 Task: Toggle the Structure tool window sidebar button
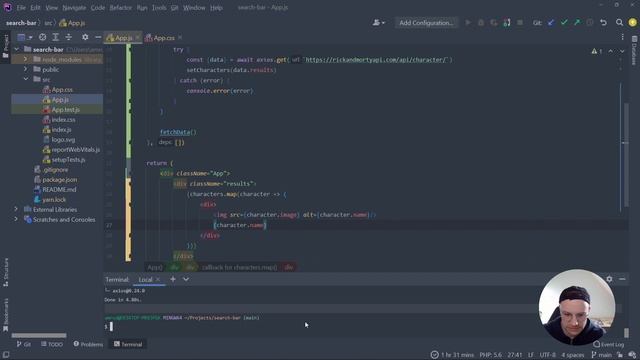pyautogui.click(x=6, y=272)
